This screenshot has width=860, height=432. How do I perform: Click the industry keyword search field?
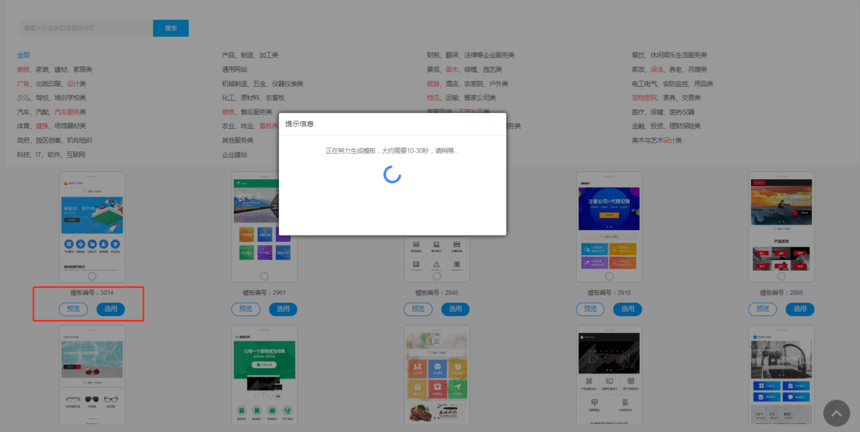tap(86, 28)
